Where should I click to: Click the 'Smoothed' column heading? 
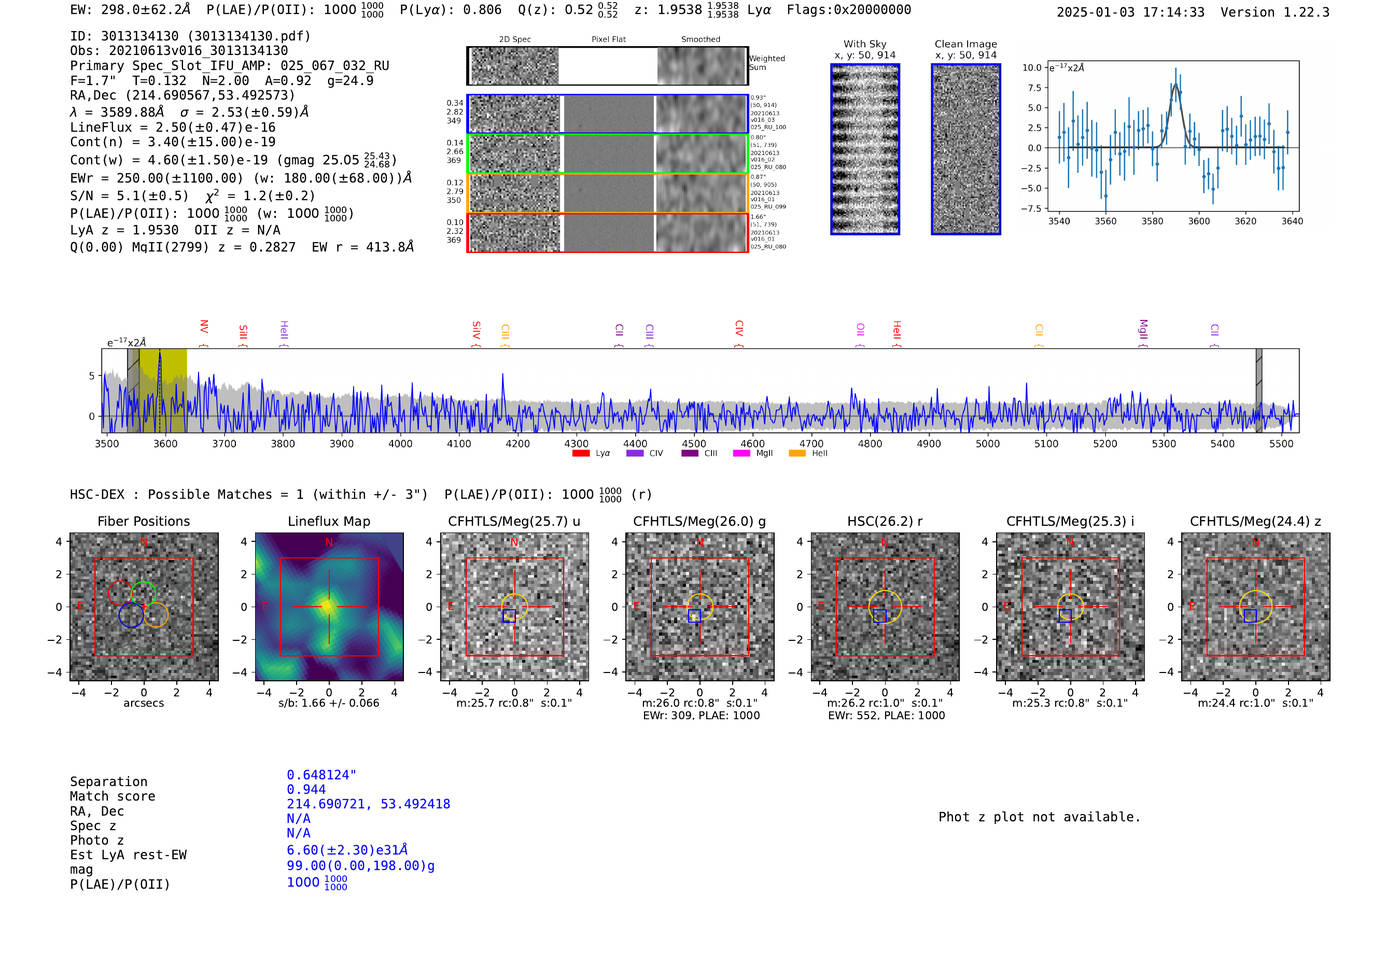click(x=701, y=40)
